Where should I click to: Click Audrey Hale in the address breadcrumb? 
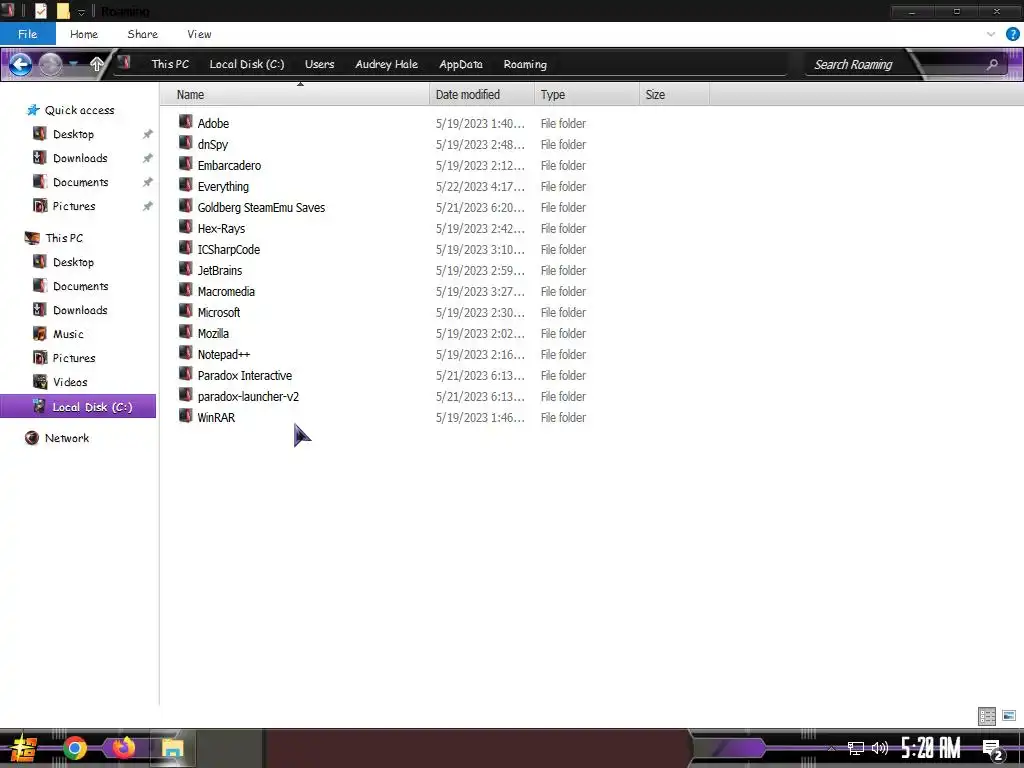pyautogui.click(x=387, y=64)
